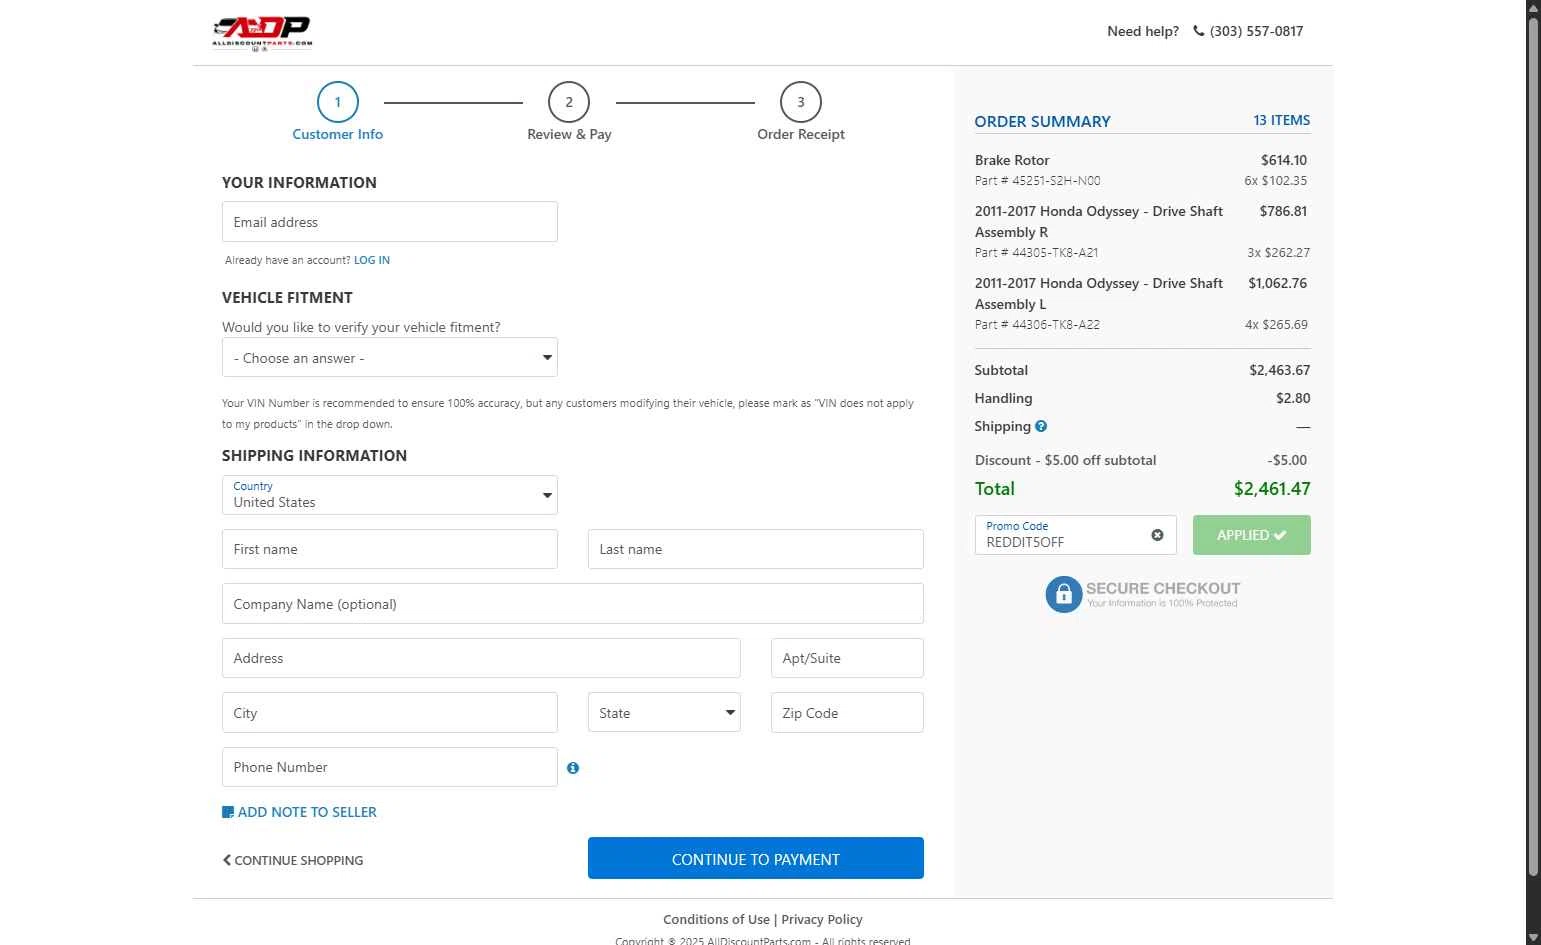Focus the Address field
This screenshot has height=945, width=1541.
(481, 658)
